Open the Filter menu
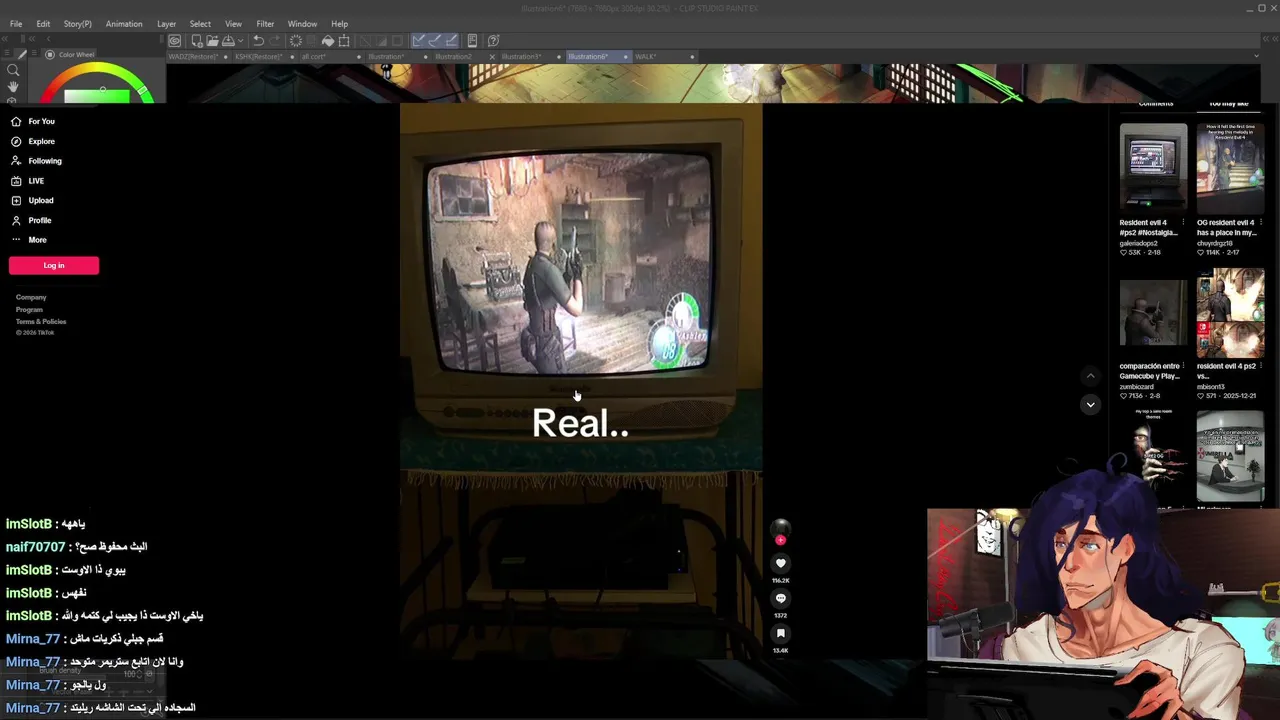Image resolution: width=1280 pixels, height=720 pixels. pos(265,24)
